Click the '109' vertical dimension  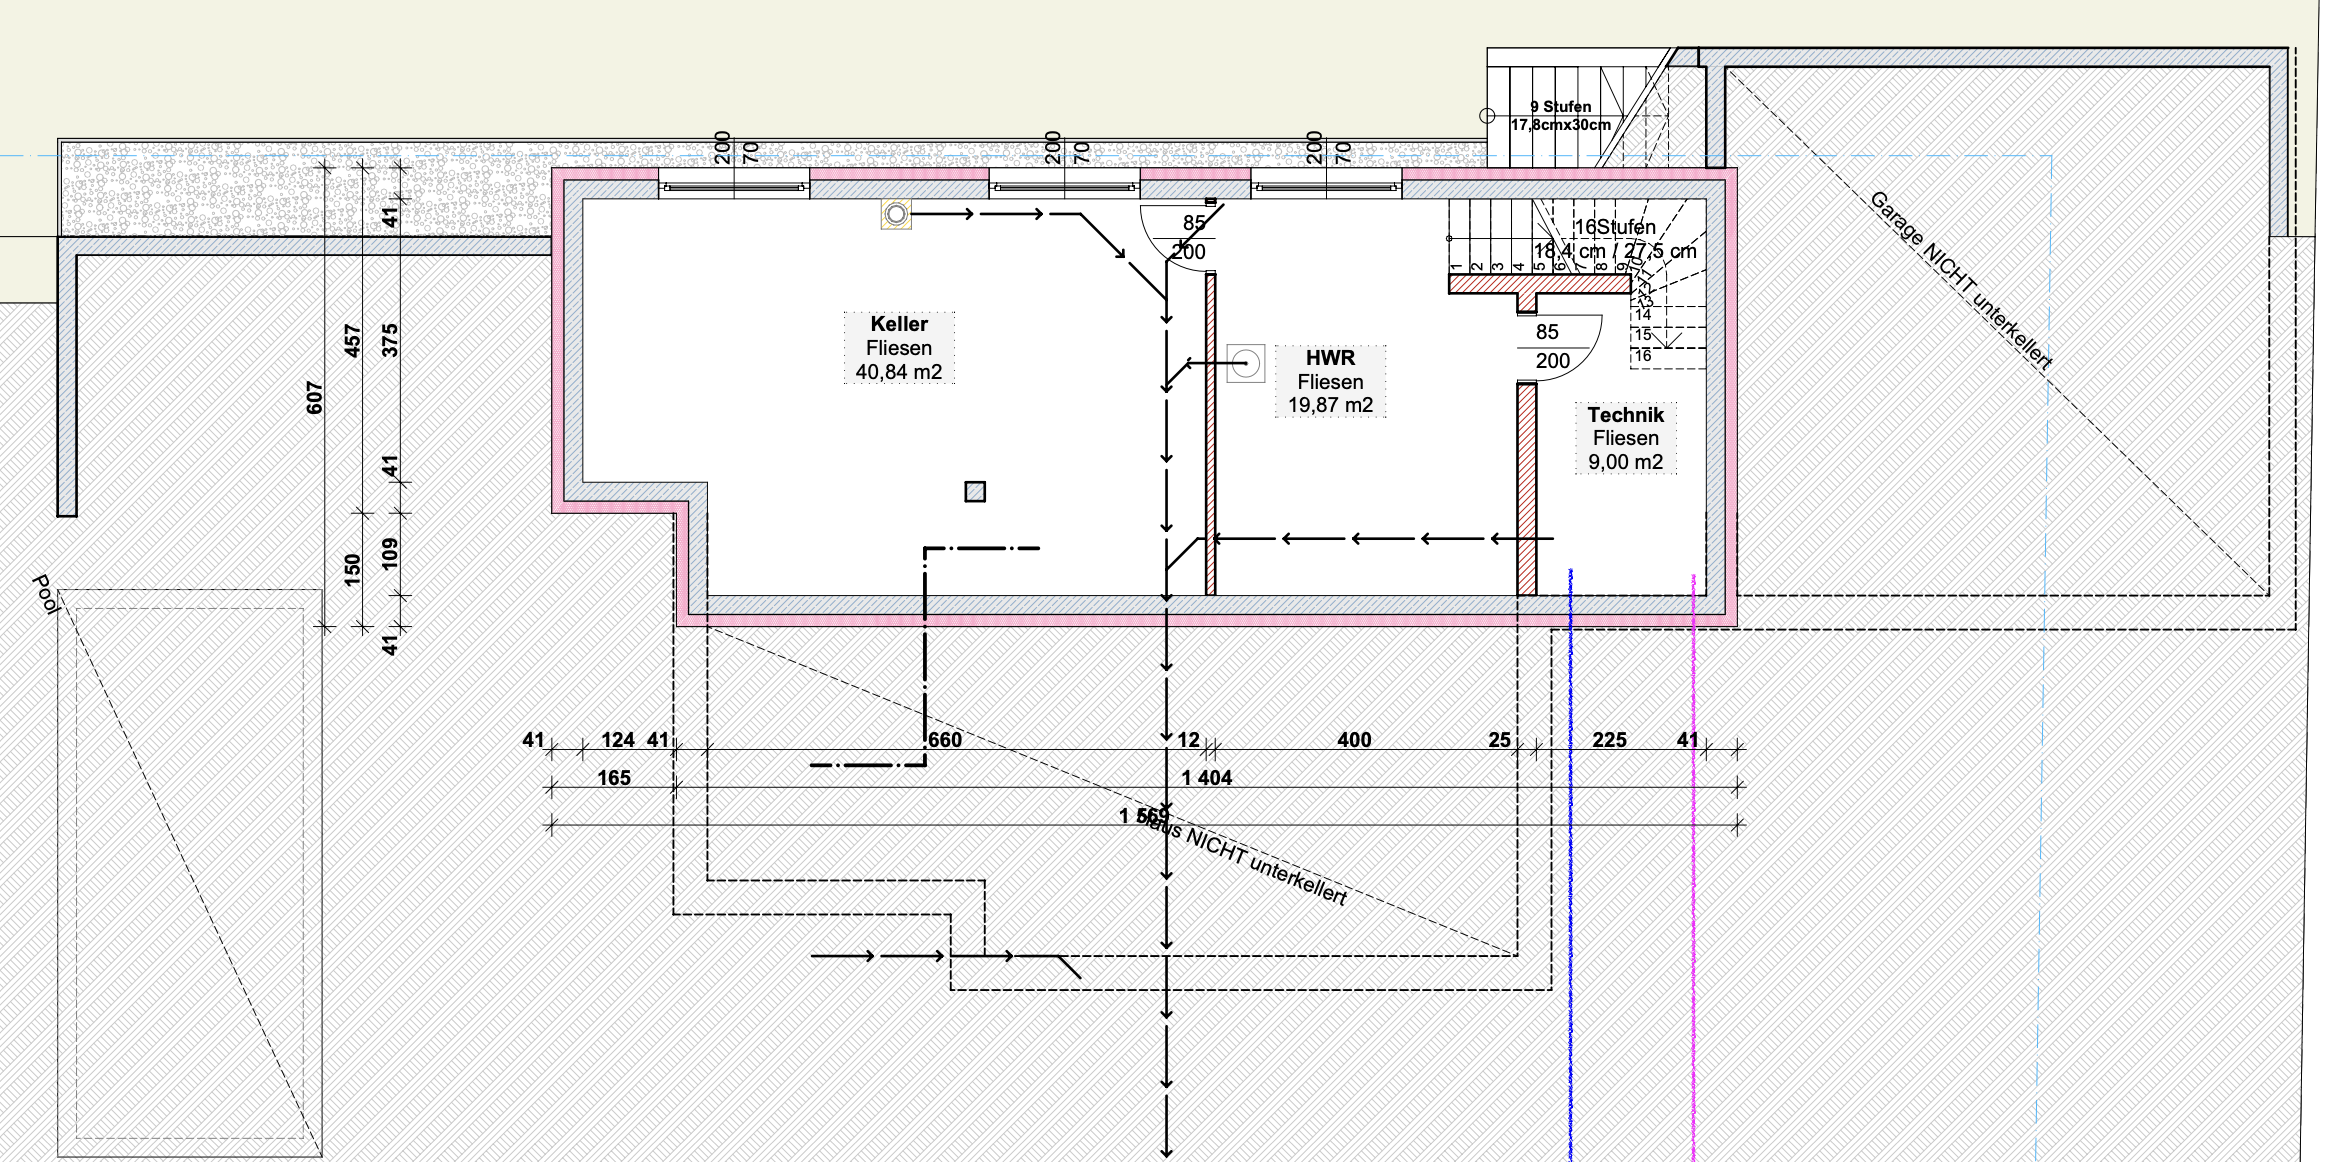[x=390, y=554]
